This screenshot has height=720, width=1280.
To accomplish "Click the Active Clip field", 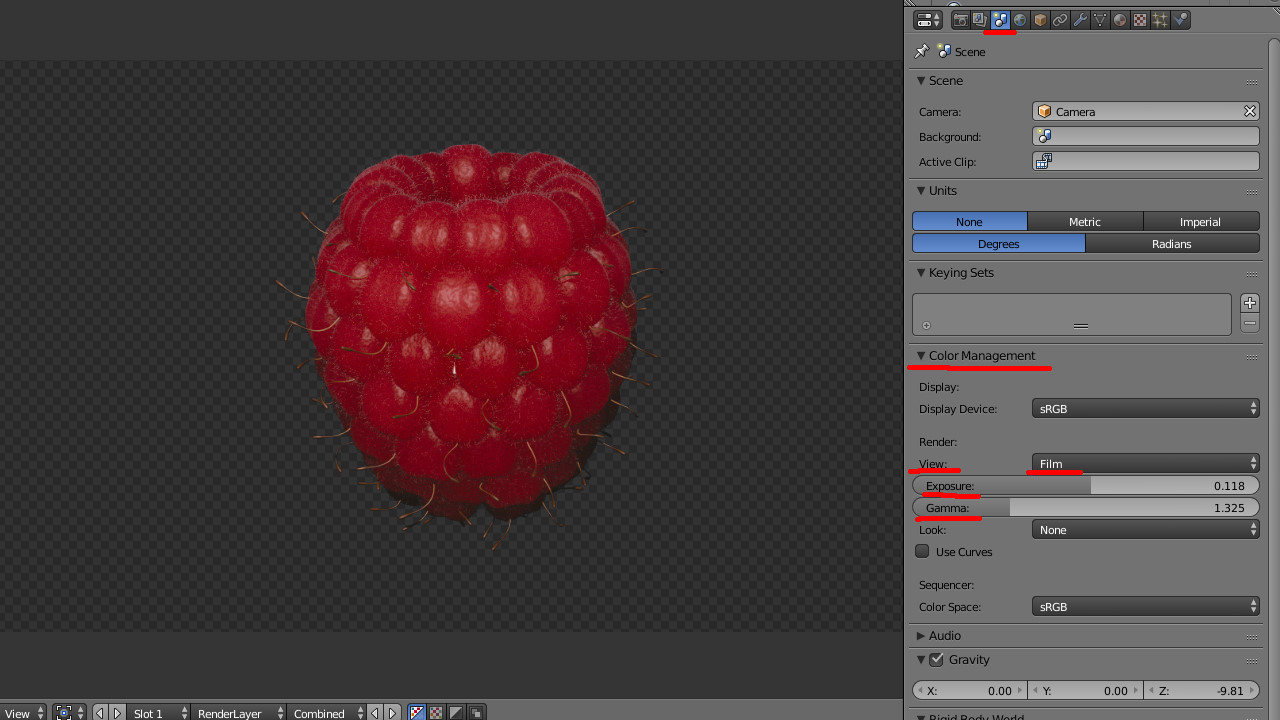I will (x=1145, y=162).
